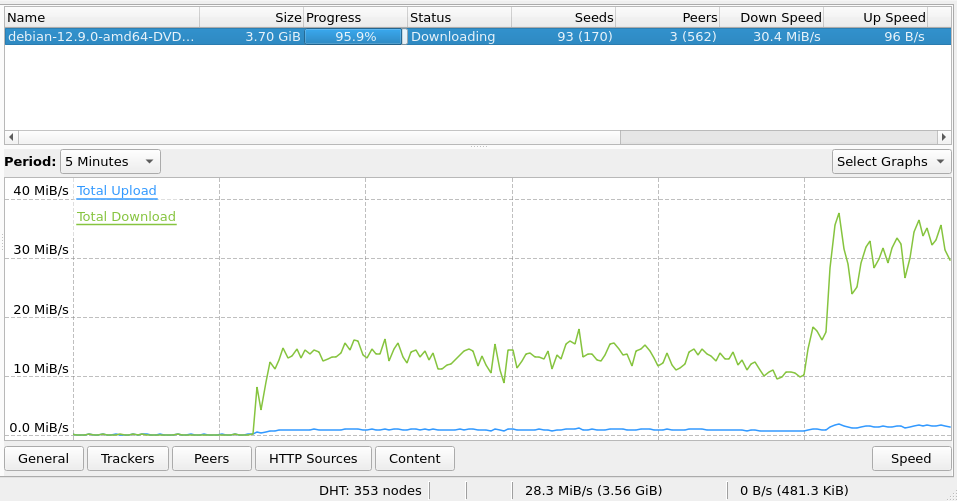
Task: Select the debian-12.9.0-amd64-DVD torrent row
Action: (x=478, y=37)
